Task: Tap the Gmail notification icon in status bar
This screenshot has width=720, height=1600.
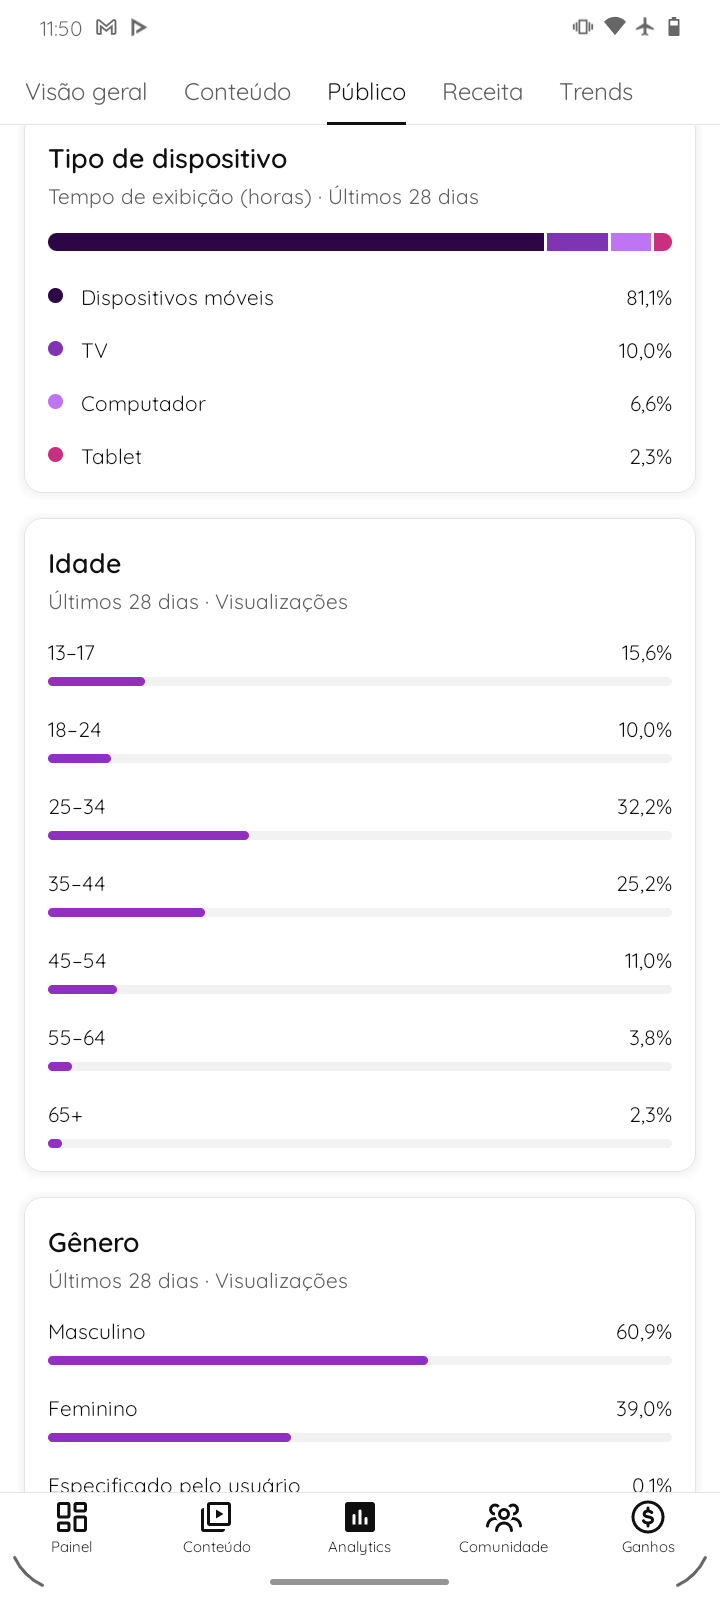Action: pyautogui.click(x=106, y=27)
